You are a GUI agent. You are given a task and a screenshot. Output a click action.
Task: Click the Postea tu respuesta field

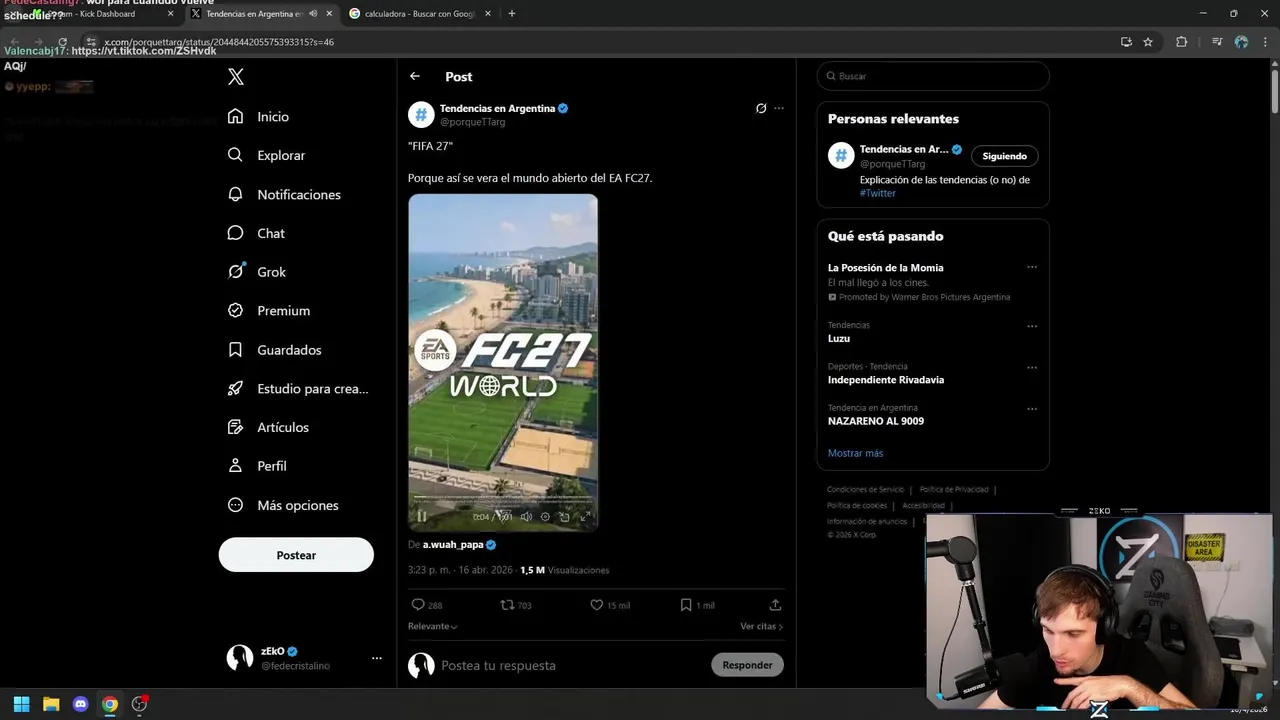570,665
